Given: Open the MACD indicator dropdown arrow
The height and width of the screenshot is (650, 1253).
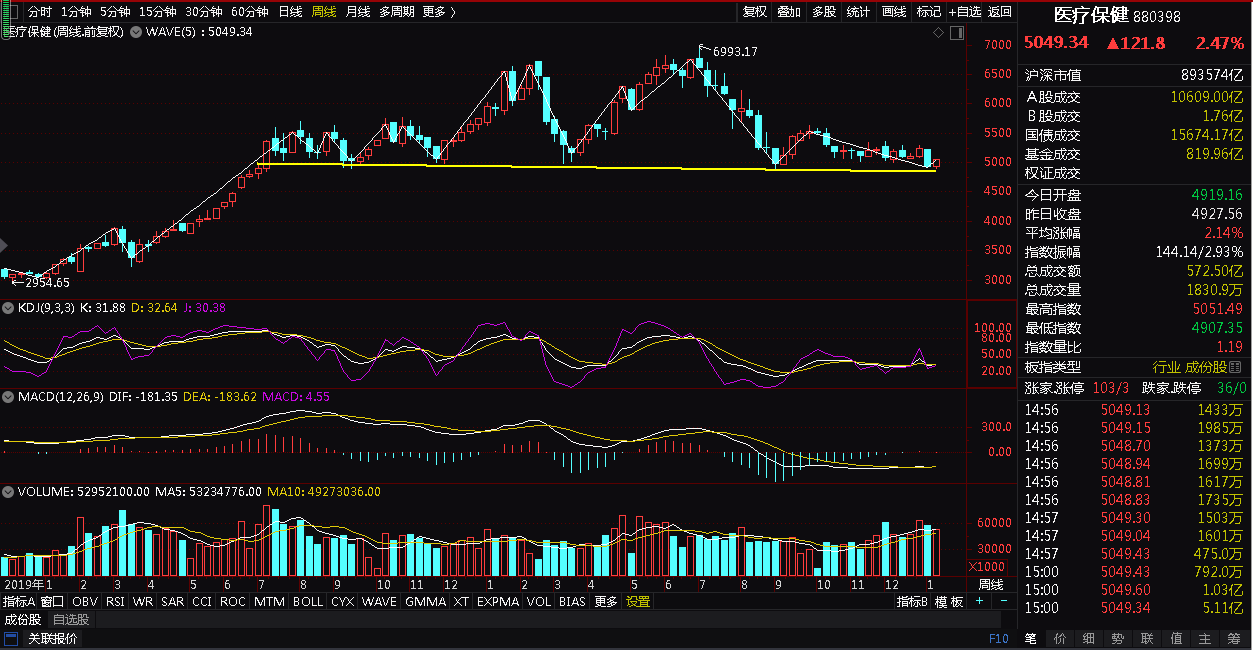Looking at the screenshot, I should click(x=9, y=397).
